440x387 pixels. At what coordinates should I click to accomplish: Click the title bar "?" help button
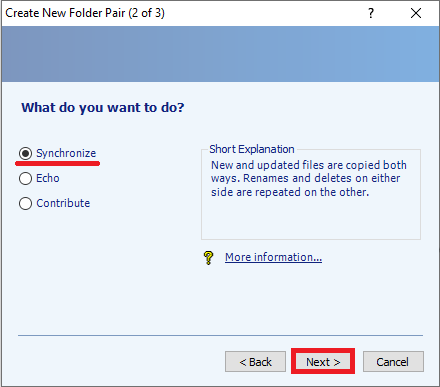click(x=371, y=13)
